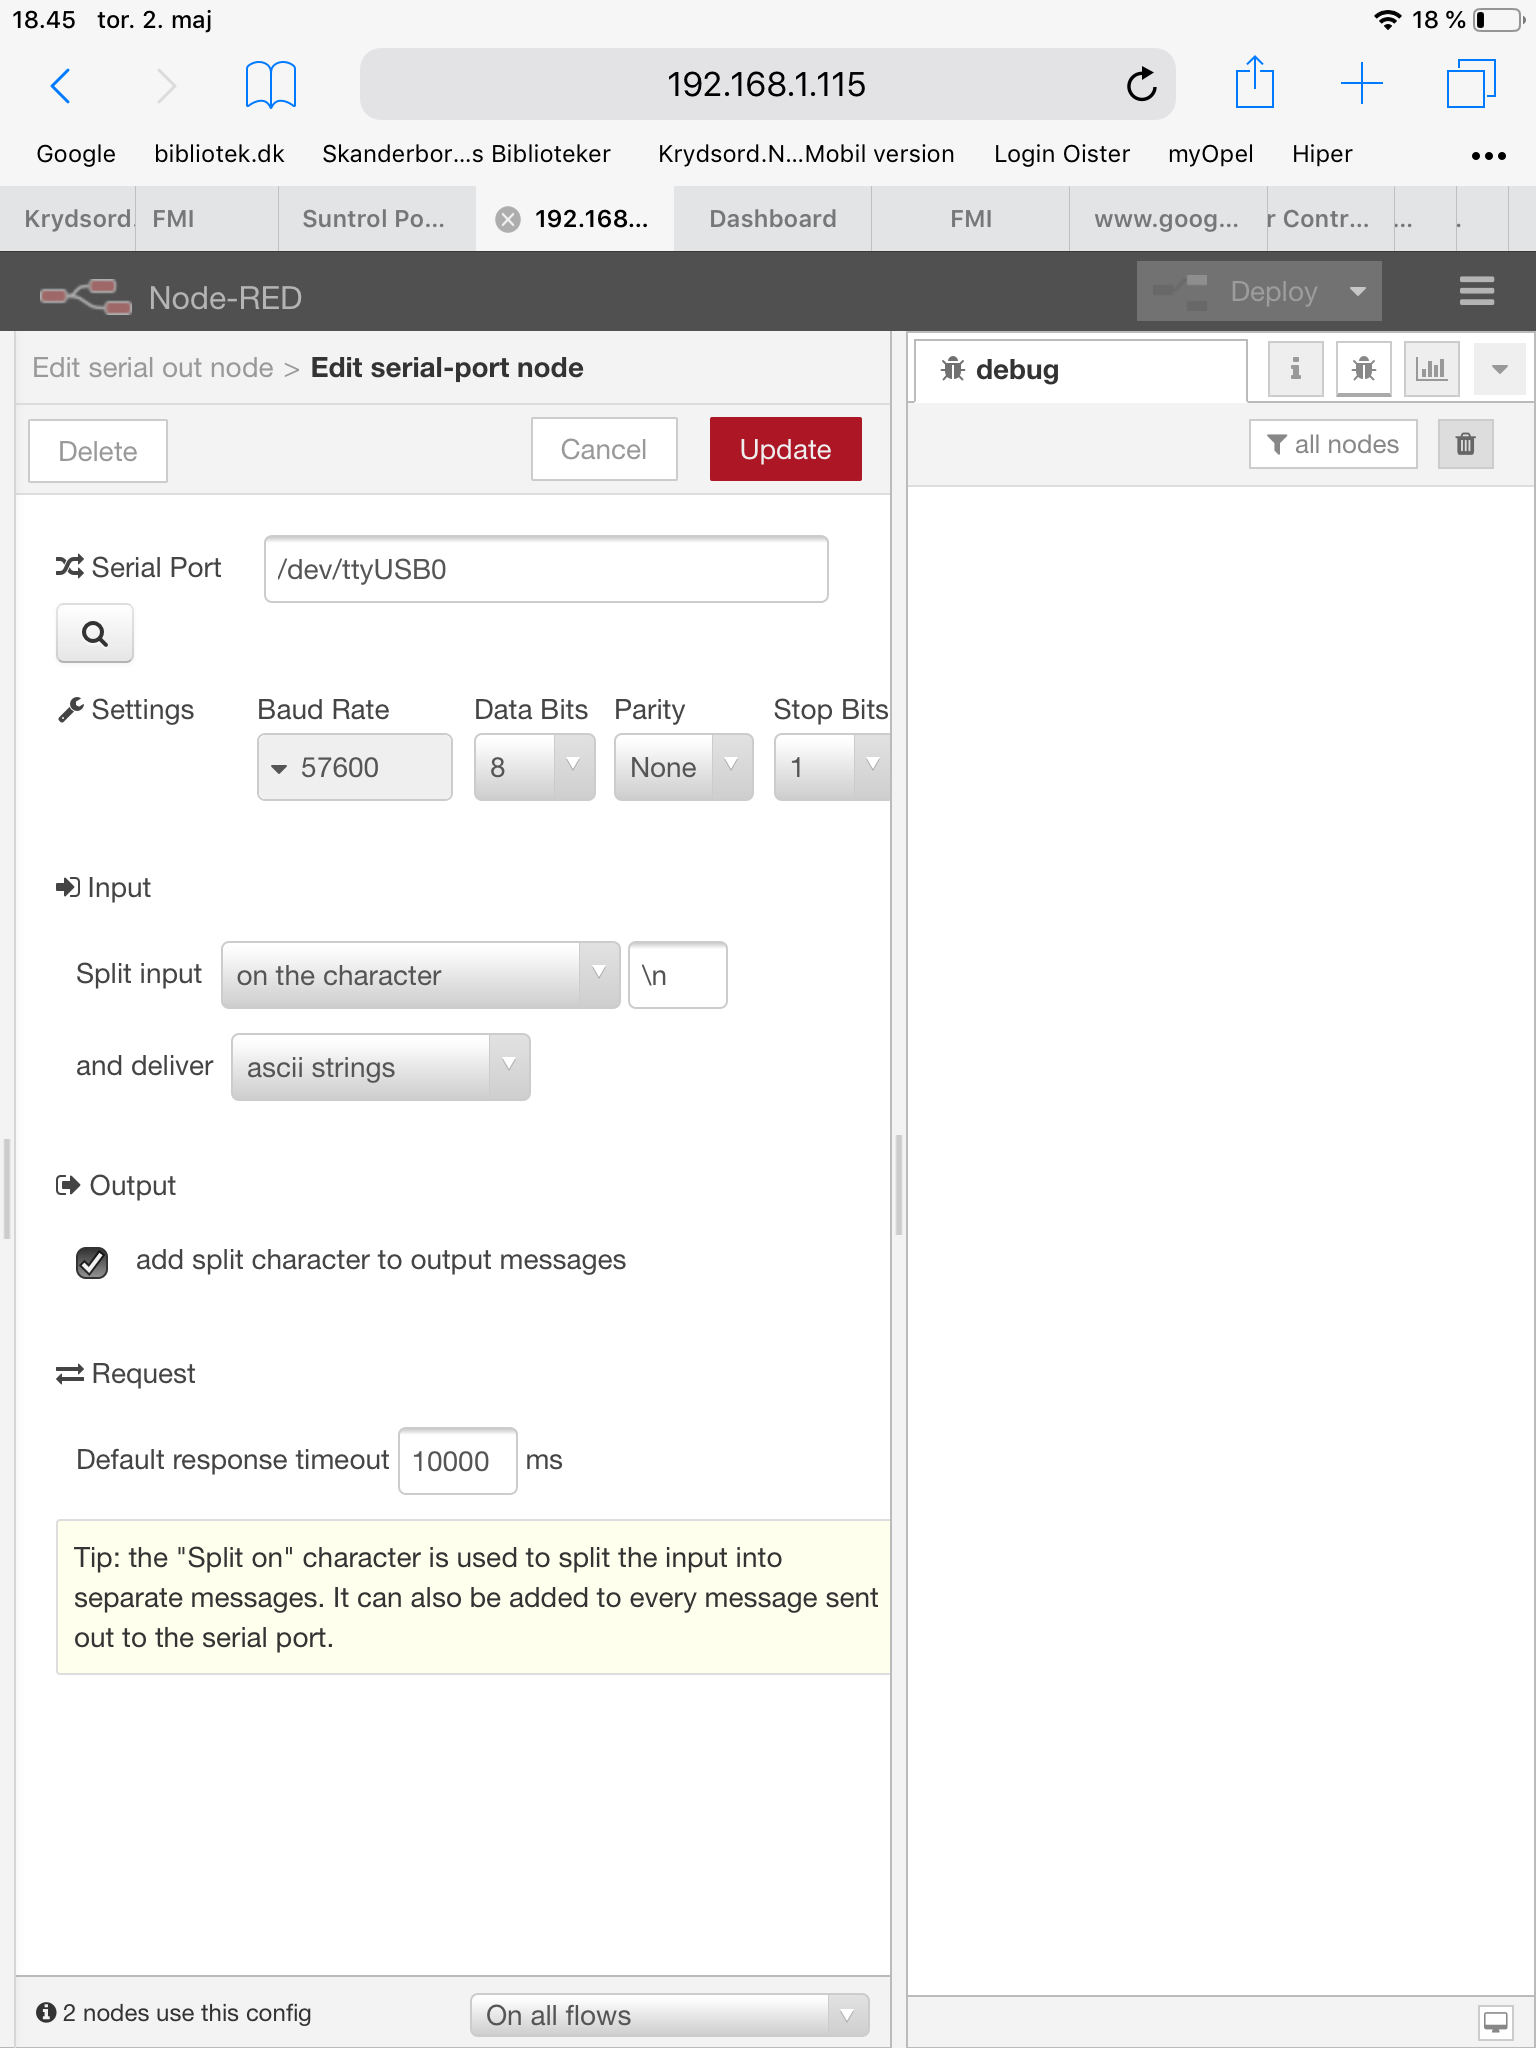Clear debug messages with trash icon
This screenshot has height=2048, width=1536.
click(1465, 444)
